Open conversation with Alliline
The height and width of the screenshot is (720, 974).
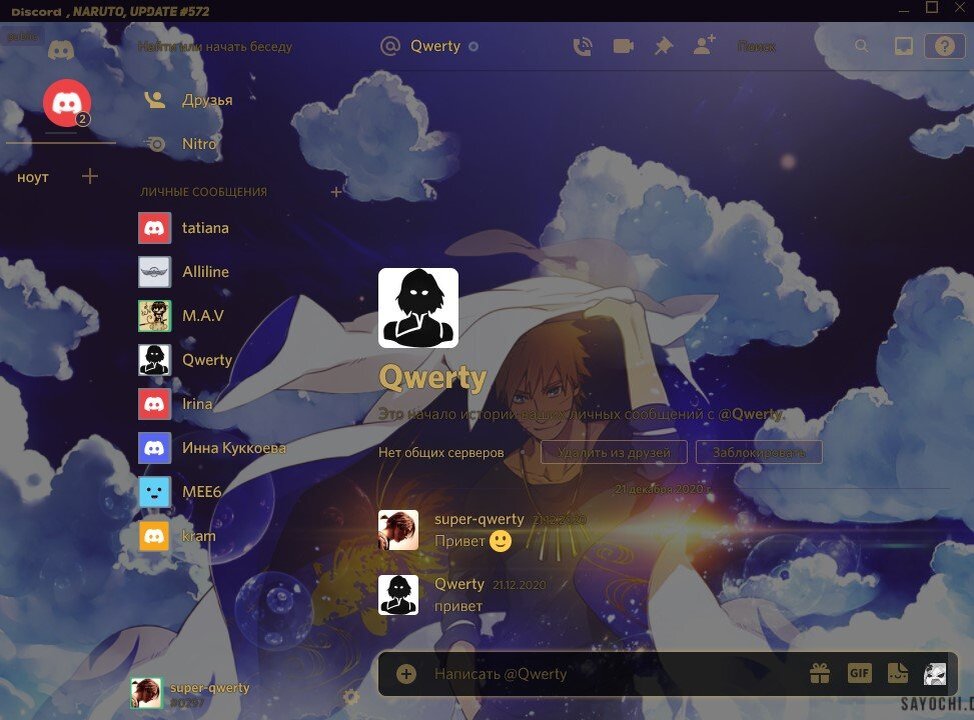pyautogui.click(x=240, y=272)
